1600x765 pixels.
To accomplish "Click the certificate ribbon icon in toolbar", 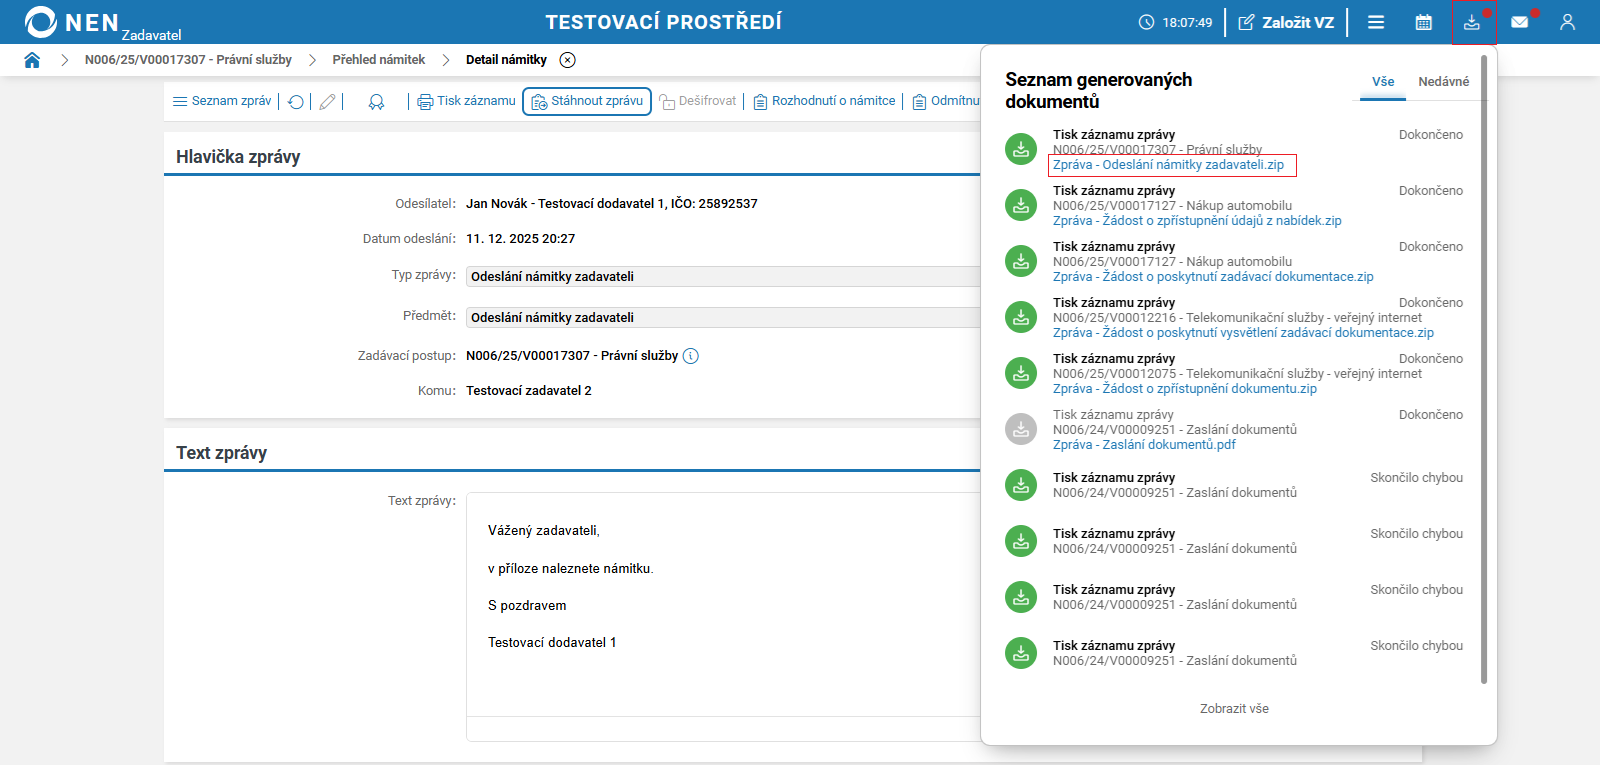I will click(x=376, y=102).
